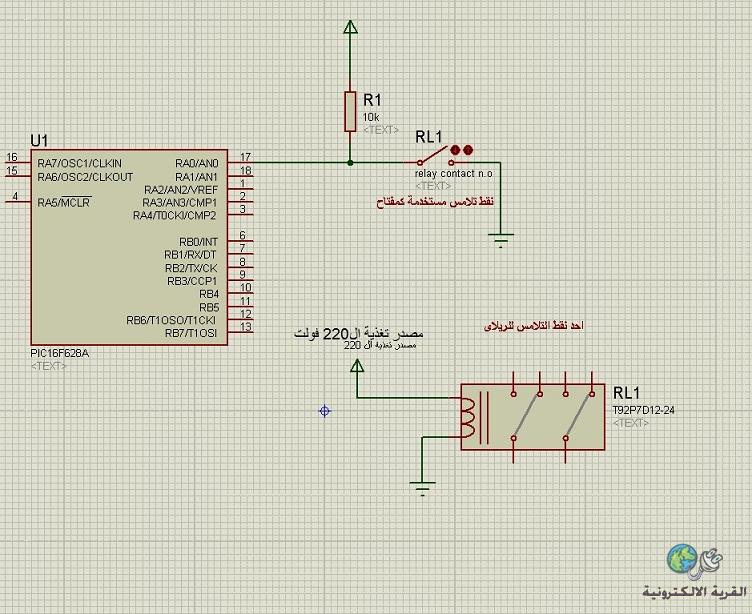Click the RA7/OSC1/CLKIN pin name

coord(80,163)
